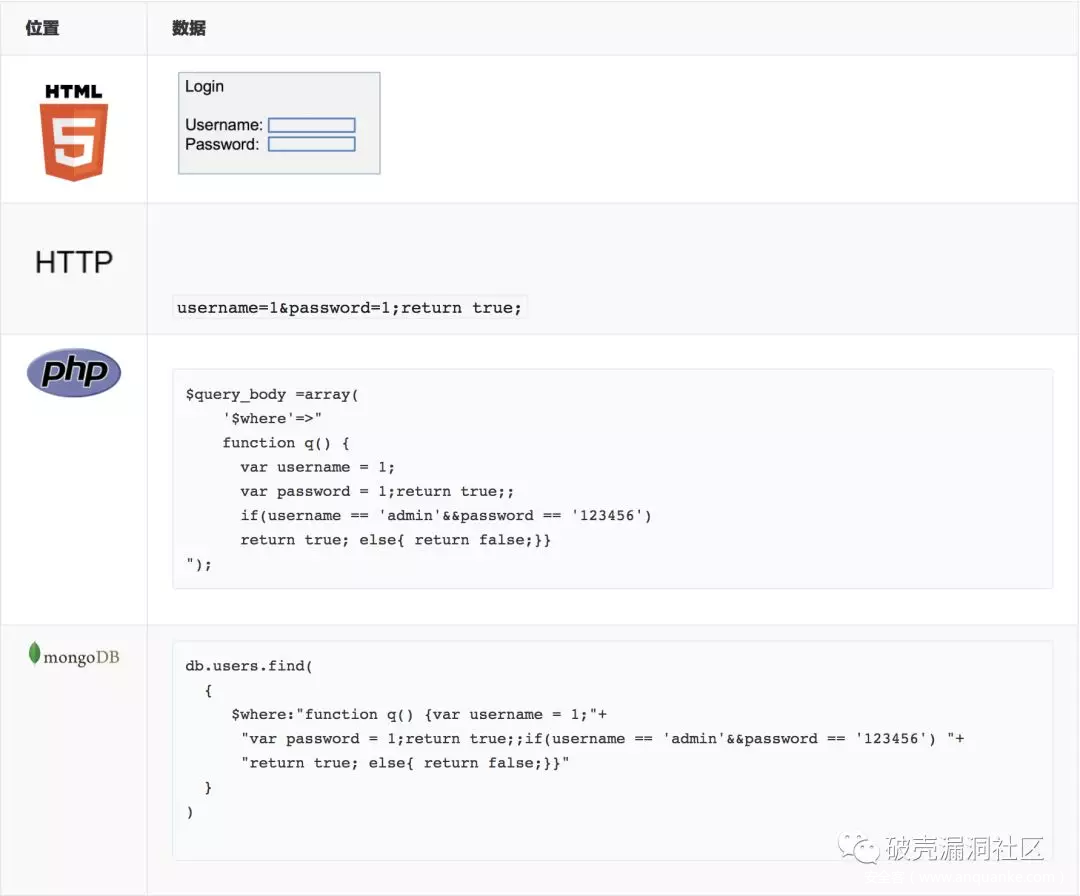The width and height of the screenshot is (1080, 896).
Task: Select the 位置 column header
Action: coord(42,28)
